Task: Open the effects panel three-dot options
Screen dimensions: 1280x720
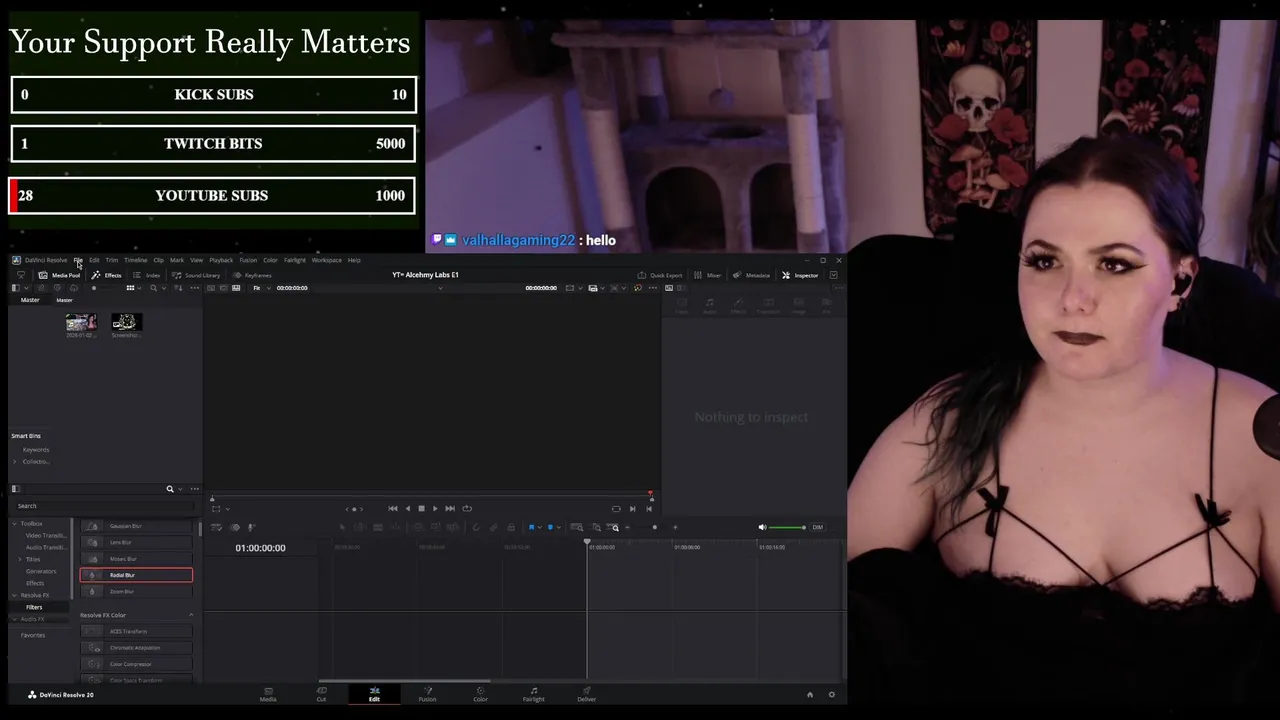Action: (194, 489)
